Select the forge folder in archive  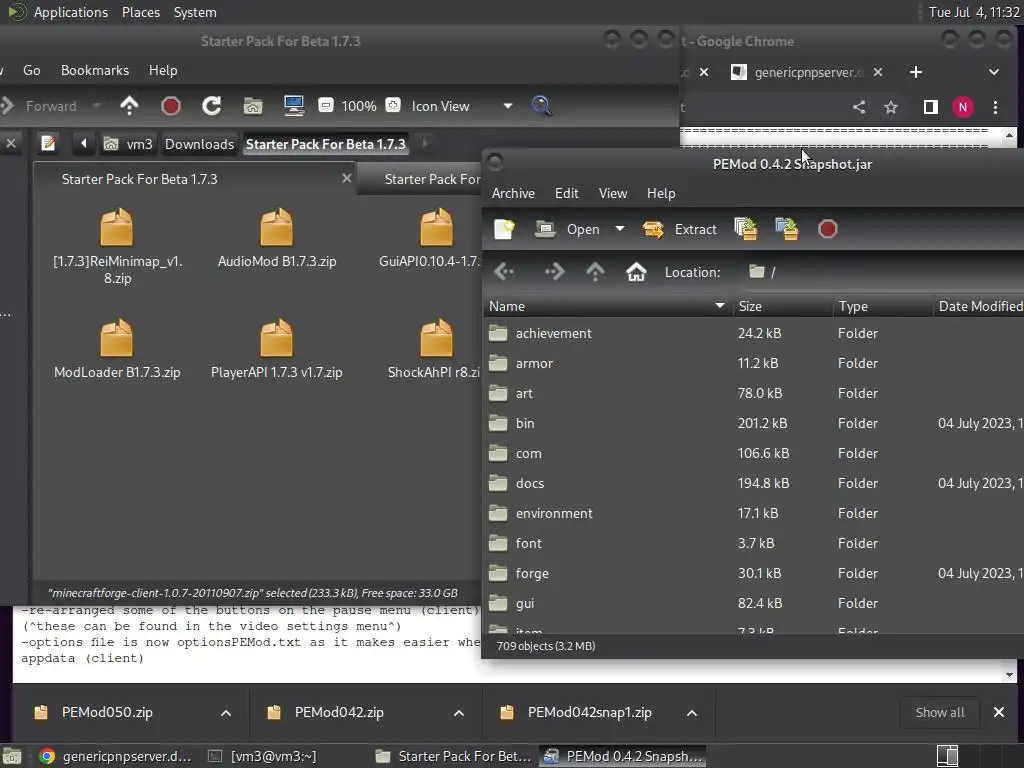[754, 573]
